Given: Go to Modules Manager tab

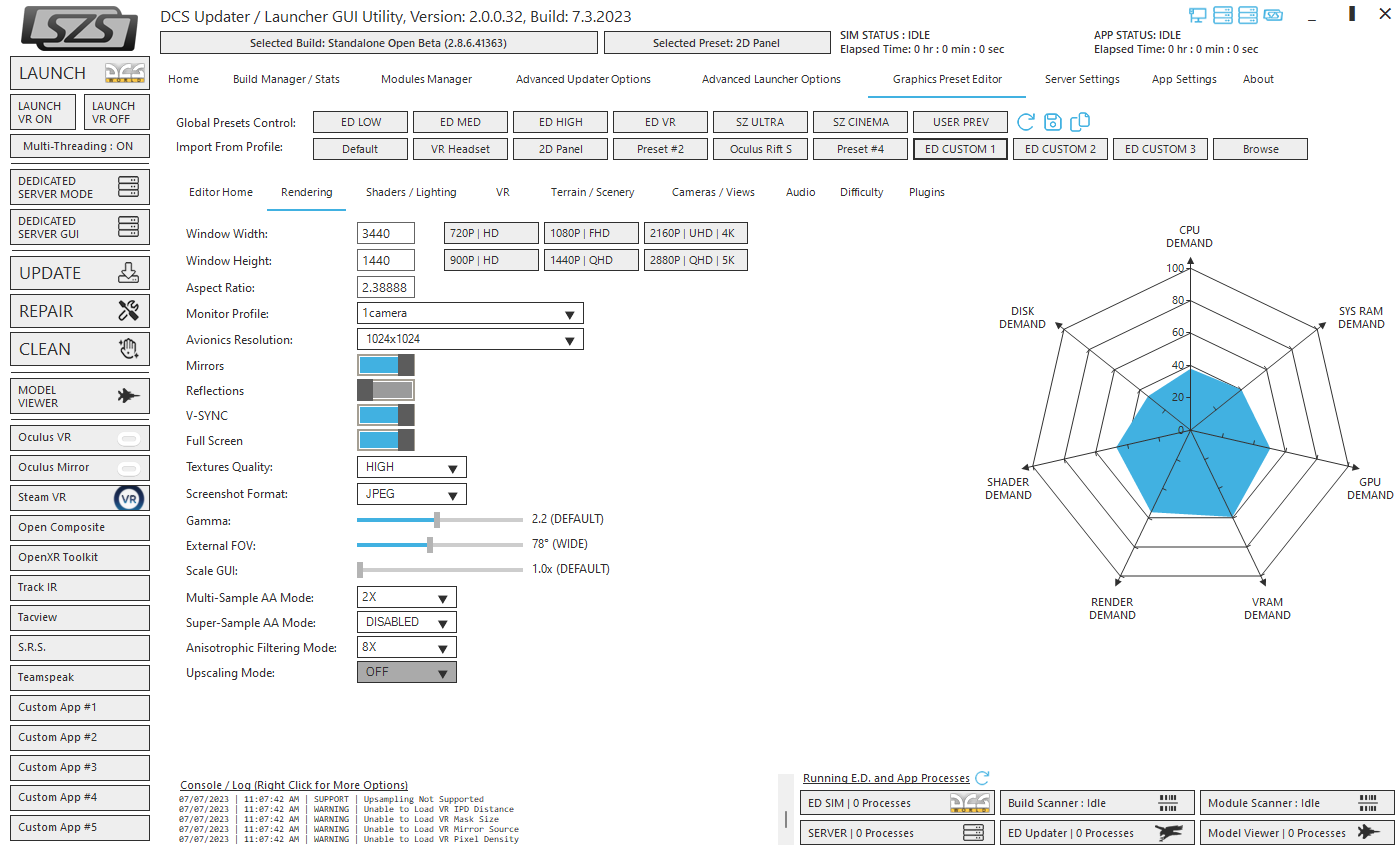Looking at the screenshot, I should (426, 79).
